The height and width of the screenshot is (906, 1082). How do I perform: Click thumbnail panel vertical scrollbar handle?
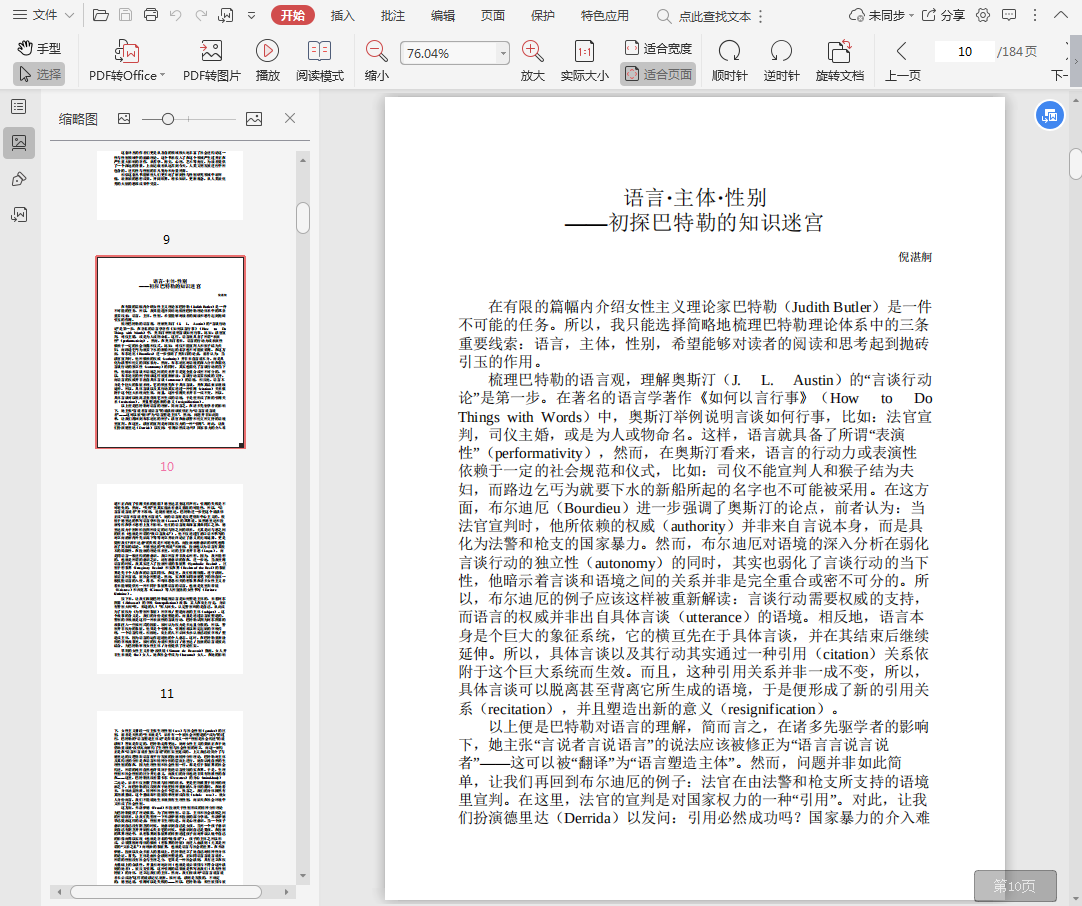[303, 217]
